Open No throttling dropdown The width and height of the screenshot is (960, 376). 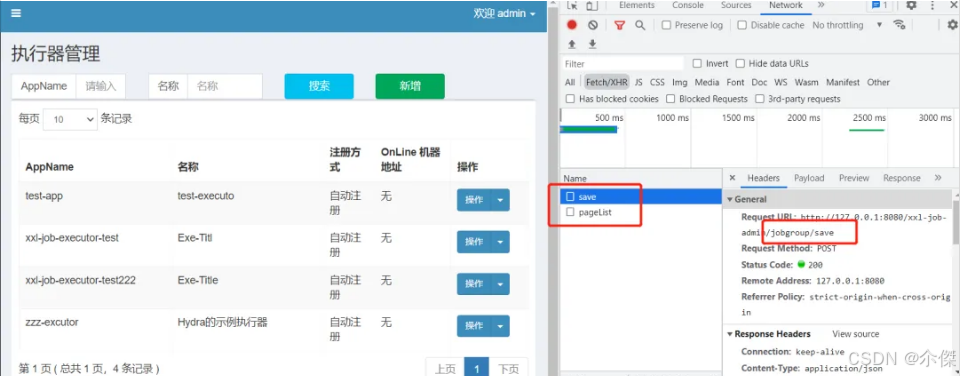click(x=847, y=25)
